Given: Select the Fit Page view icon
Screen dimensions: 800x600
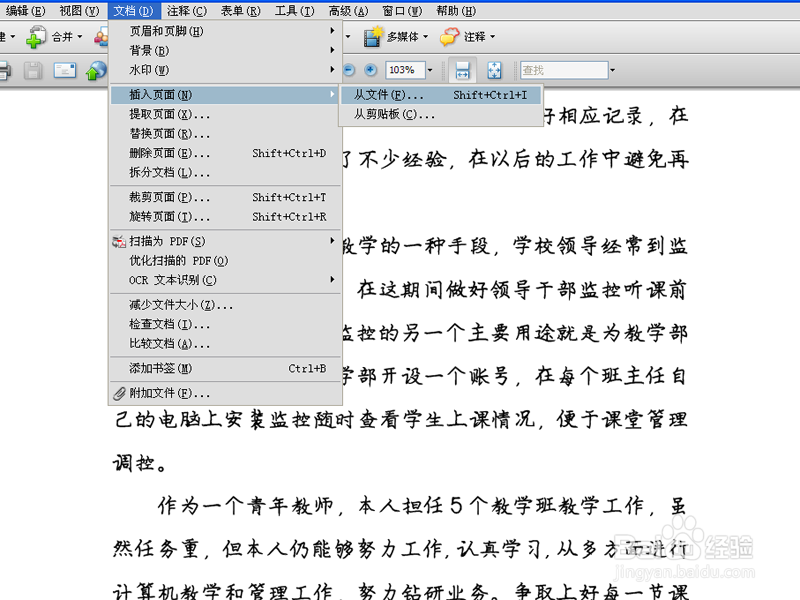Looking at the screenshot, I should tap(494, 70).
